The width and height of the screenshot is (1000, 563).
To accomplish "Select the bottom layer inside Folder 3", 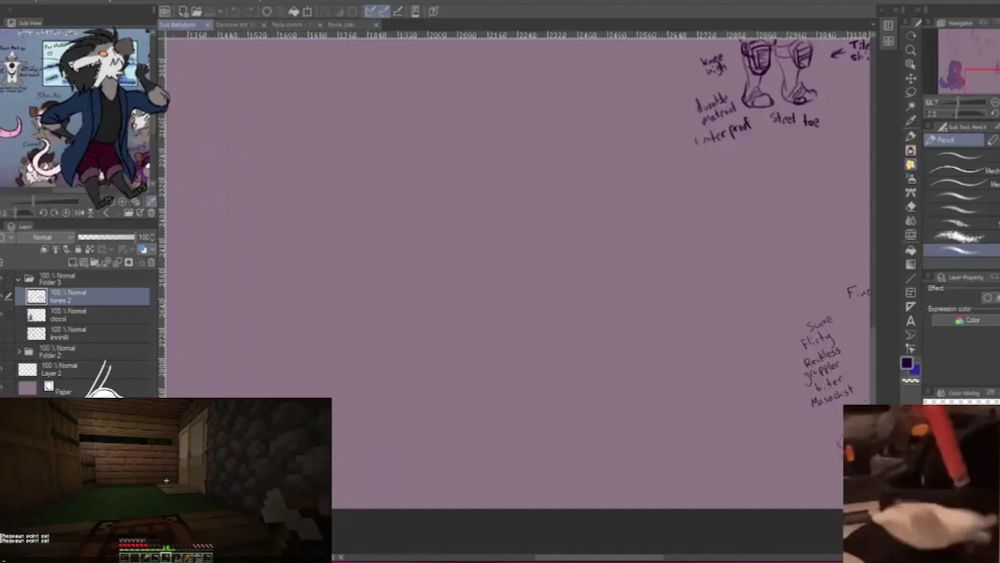I will coord(83,333).
